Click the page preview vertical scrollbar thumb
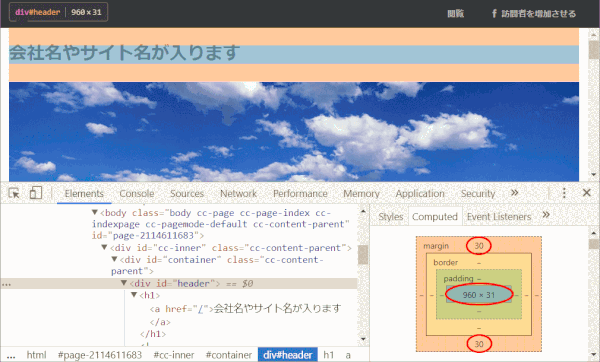 coord(594,49)
